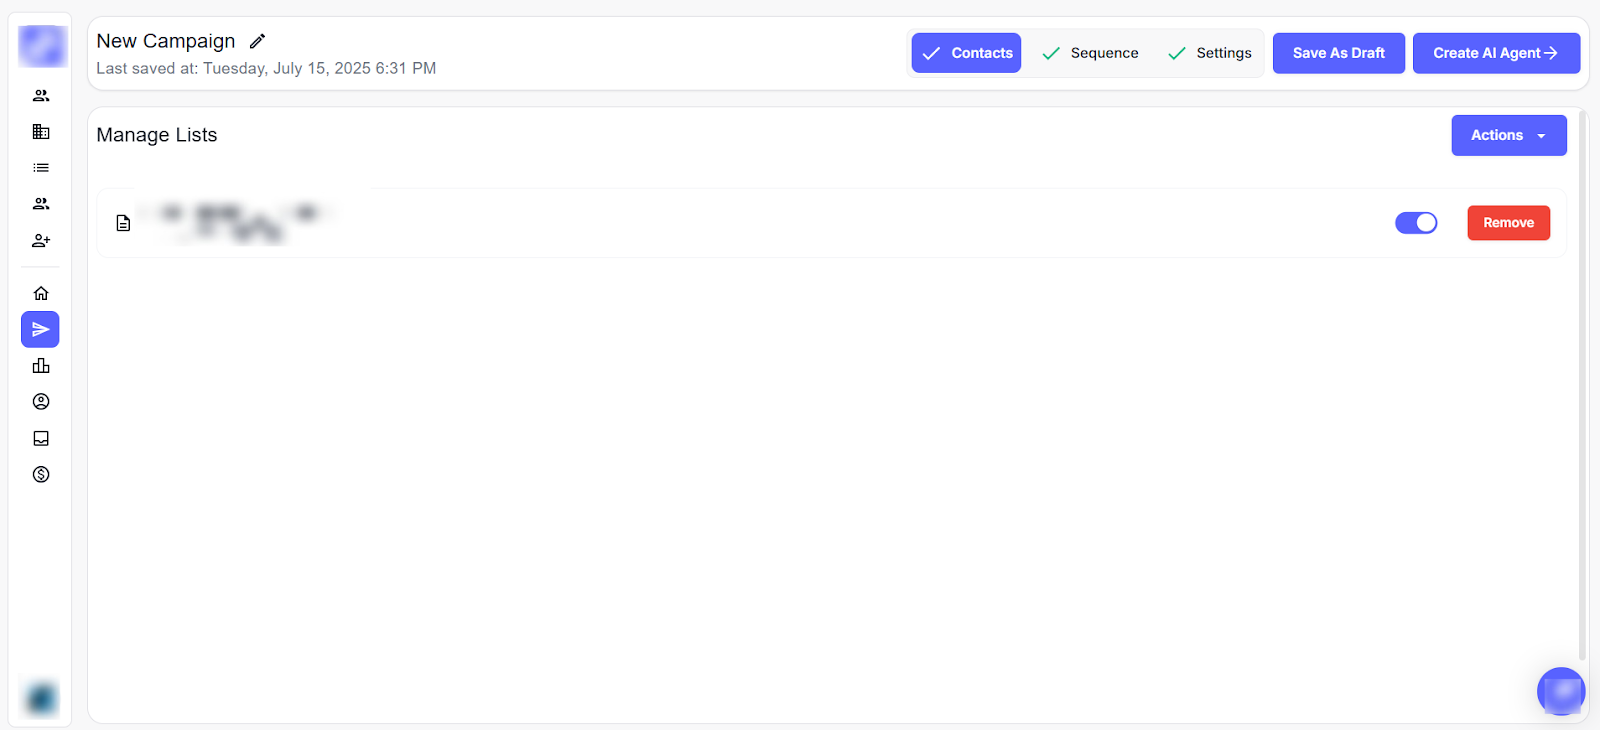Switch to the Sequence step tab
Screen dimensions: 1600x730
tap(1090, 53)
